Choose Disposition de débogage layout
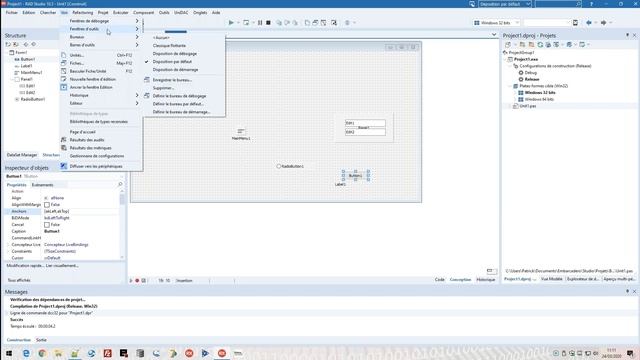 175,53
